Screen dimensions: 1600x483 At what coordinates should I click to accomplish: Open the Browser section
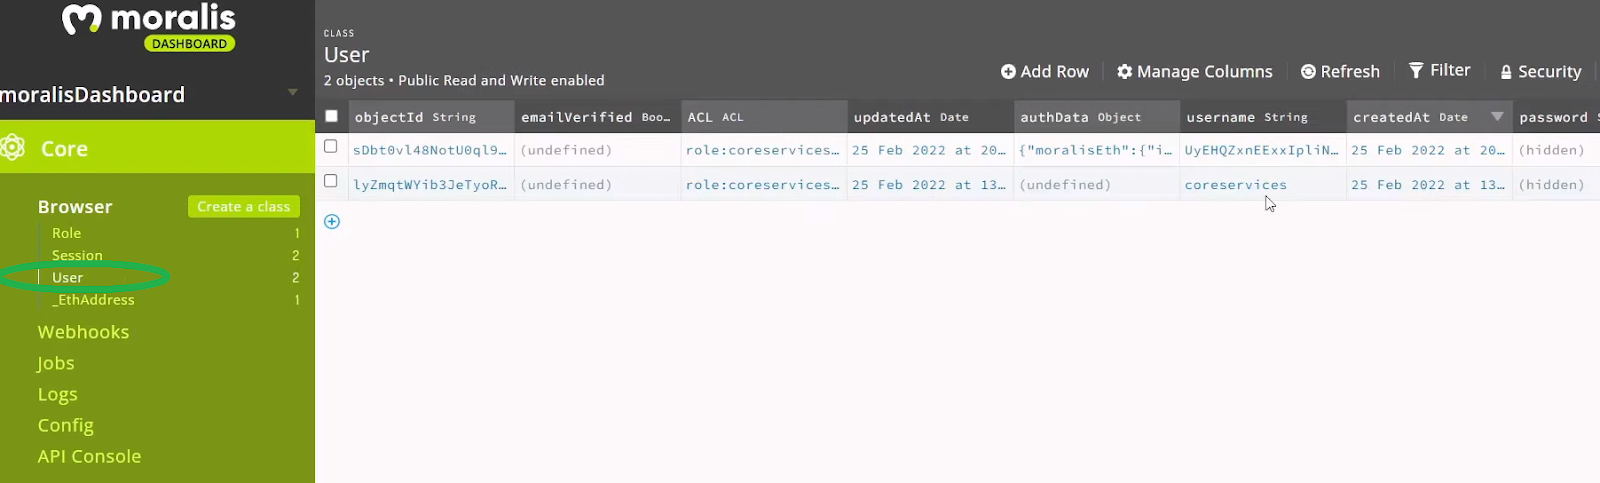75,206
